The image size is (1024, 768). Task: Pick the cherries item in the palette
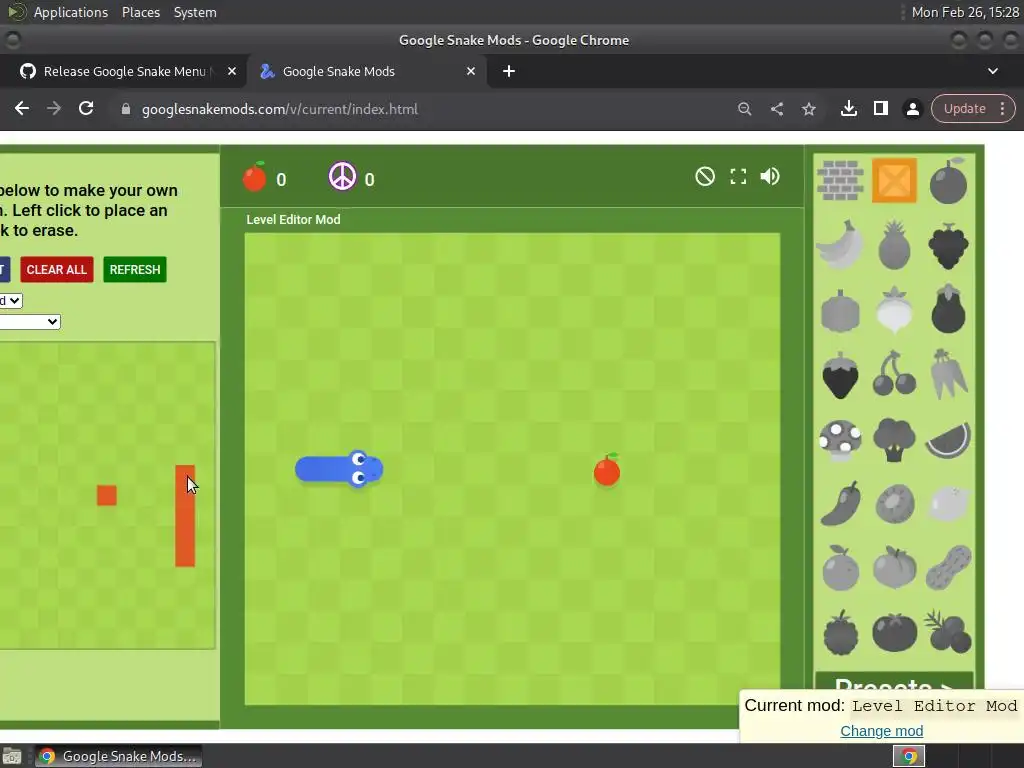coord(894,374)
